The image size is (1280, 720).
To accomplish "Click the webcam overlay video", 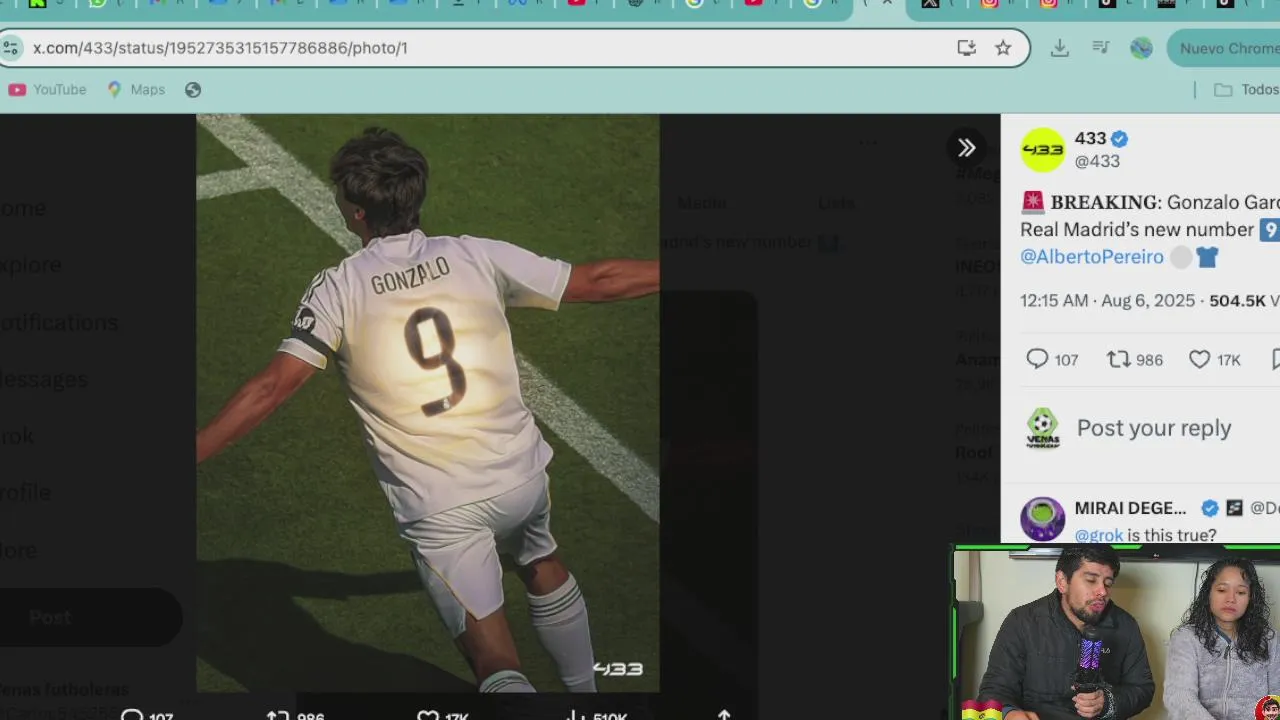I will (1117, 633).
